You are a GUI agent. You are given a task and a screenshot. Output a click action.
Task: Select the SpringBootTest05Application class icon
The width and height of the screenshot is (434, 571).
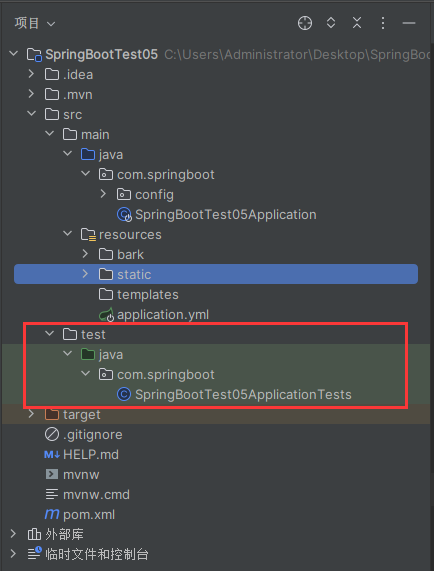pos(124,214)
